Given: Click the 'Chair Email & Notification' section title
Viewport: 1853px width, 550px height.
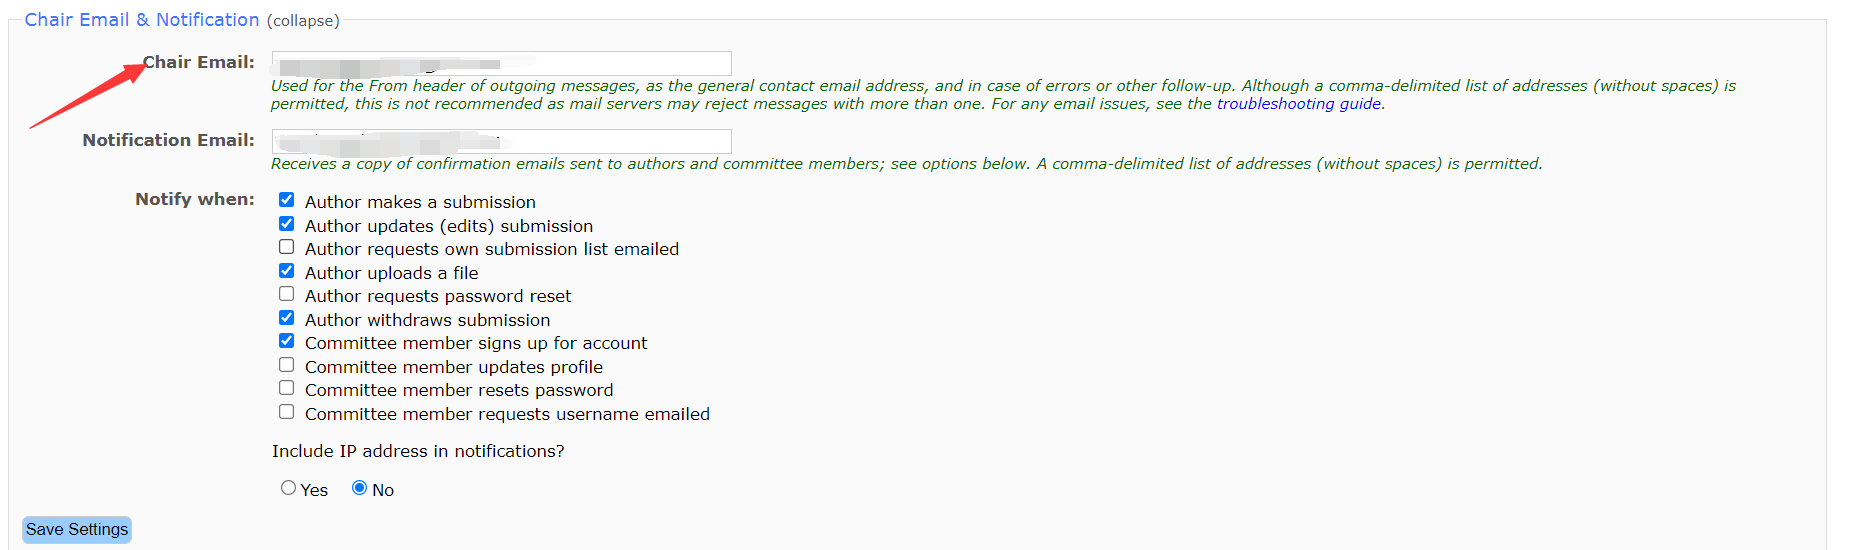Looking at the screenshot, I should click(142, 20).
